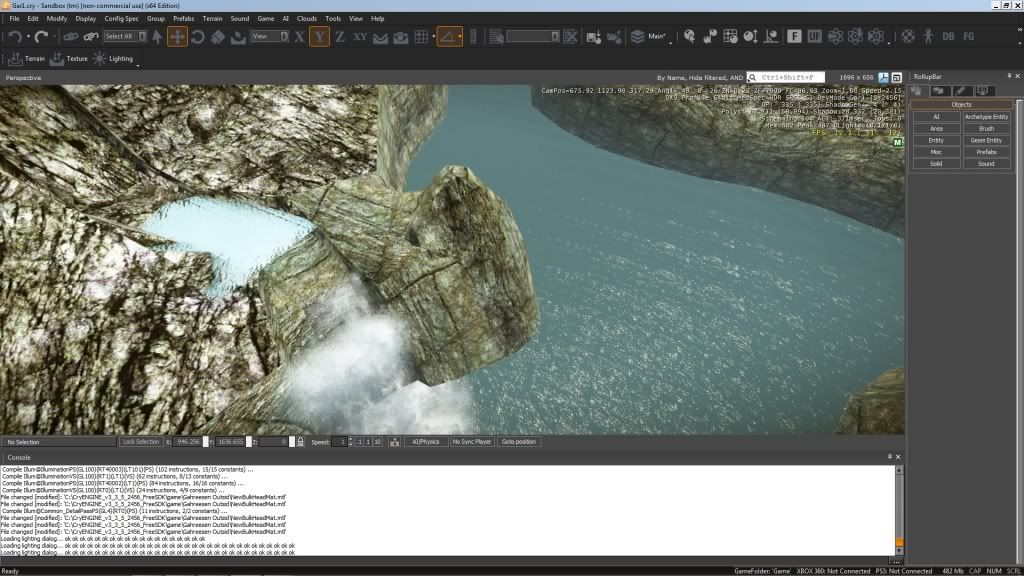Viewport: 1024px width, 576px height.
Task: Click the Lock Selection button
Action: point(141,442)
